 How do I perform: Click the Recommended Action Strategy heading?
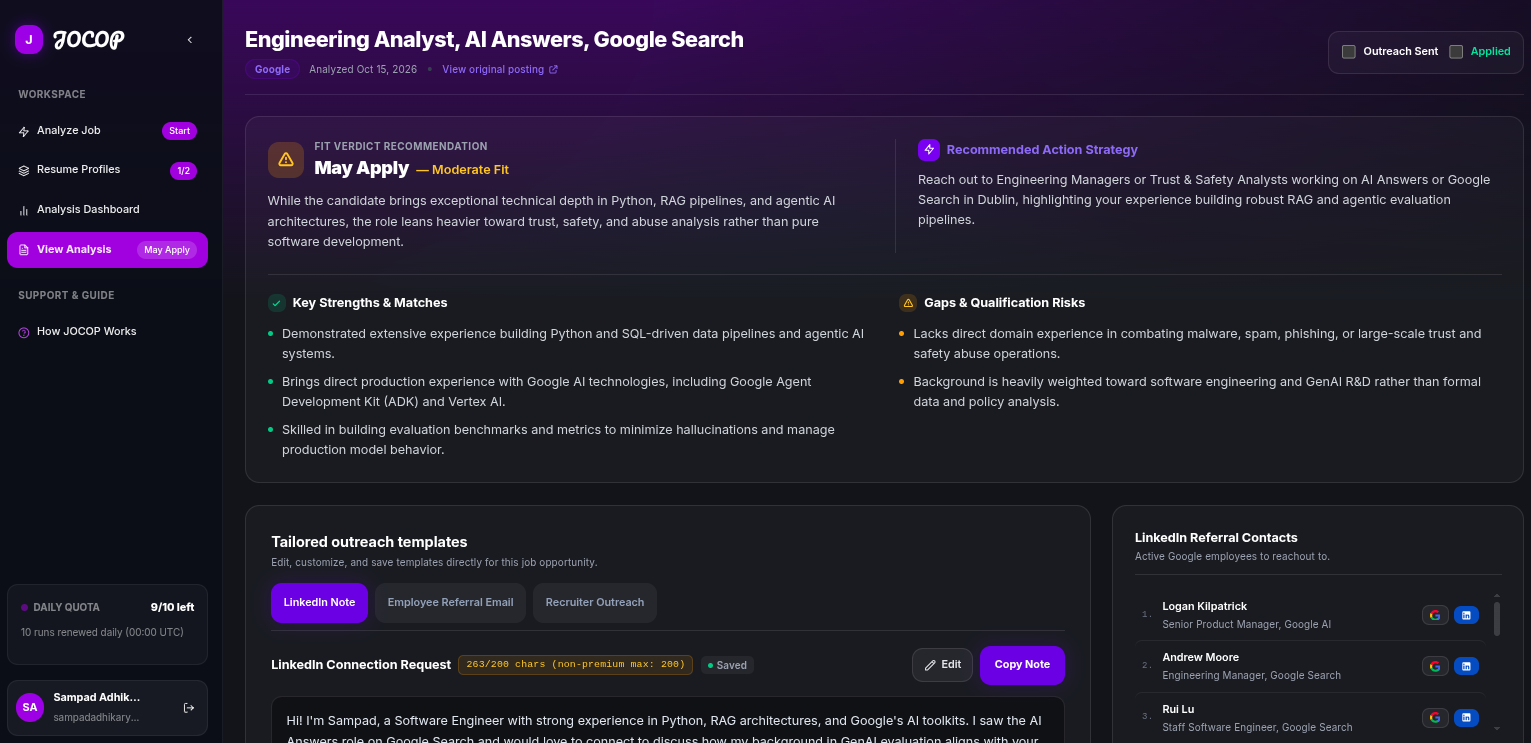tap(1042, 150)
